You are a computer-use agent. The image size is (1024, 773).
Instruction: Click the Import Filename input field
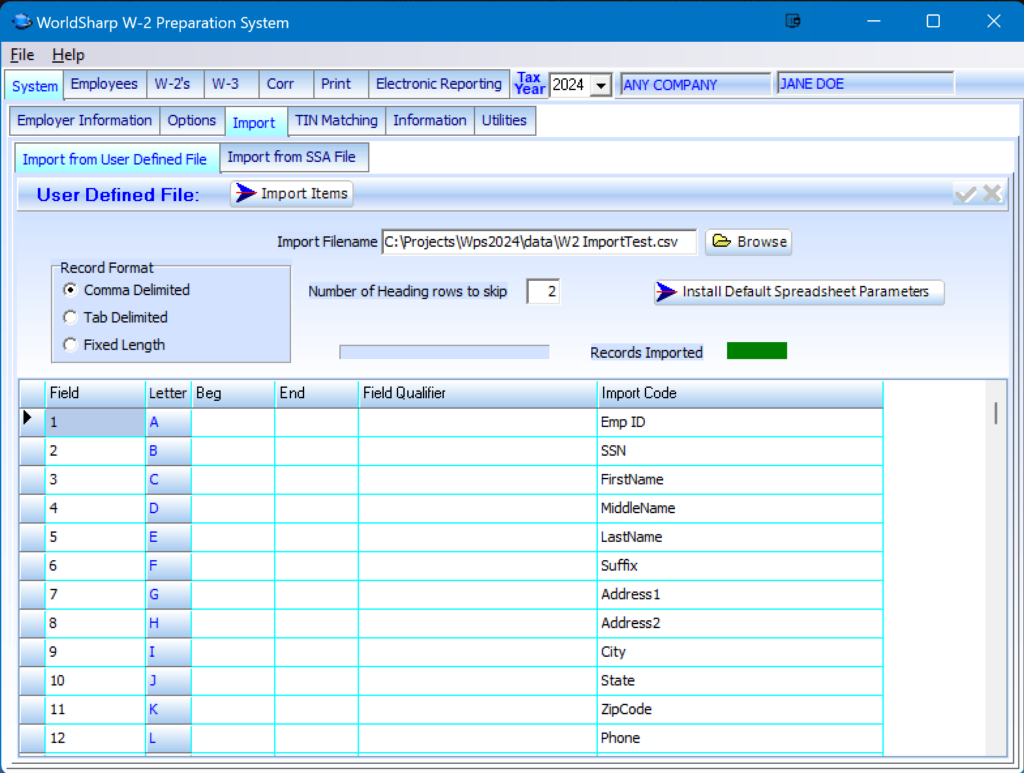(x=539, y=242)
